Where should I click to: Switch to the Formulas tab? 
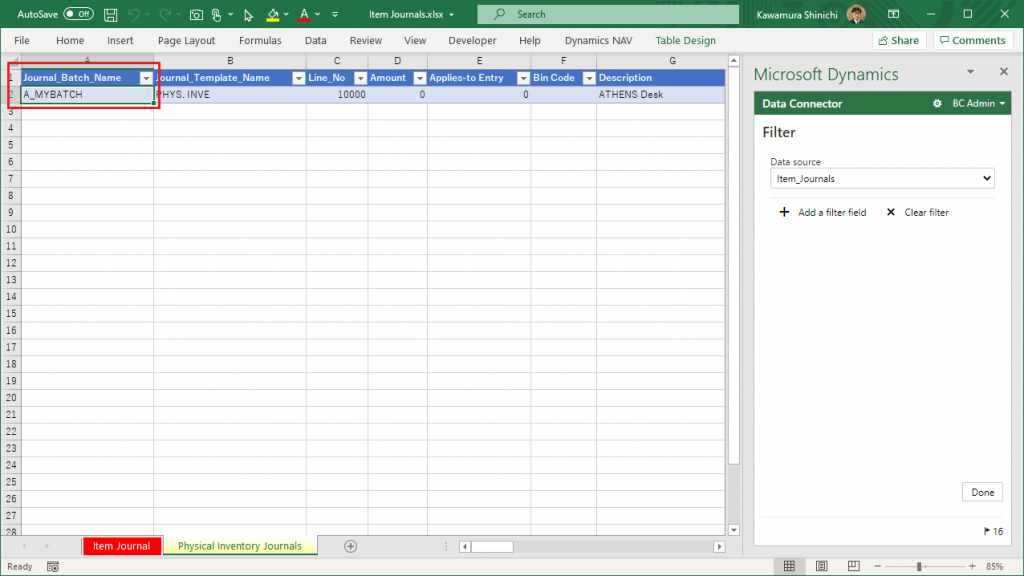pyautogui.click(x=260, y=40)
